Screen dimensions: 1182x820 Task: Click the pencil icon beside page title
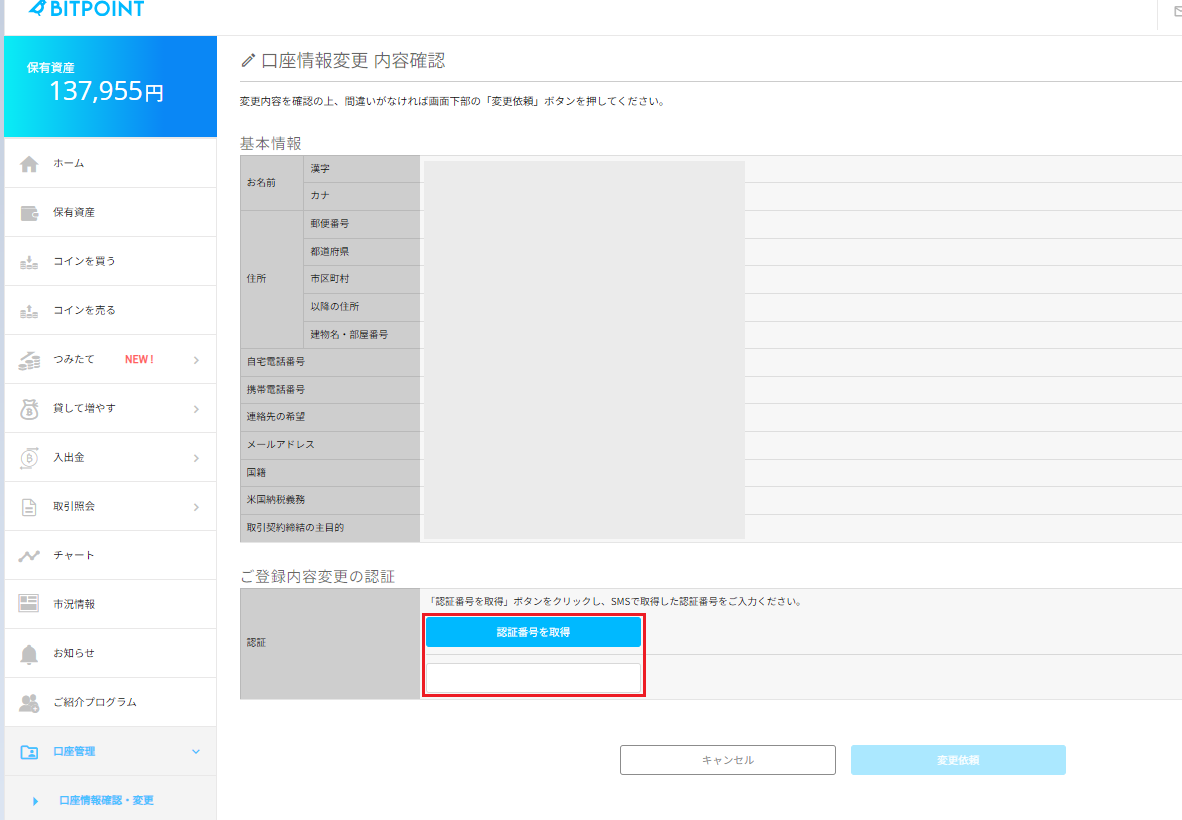point(248,60)
